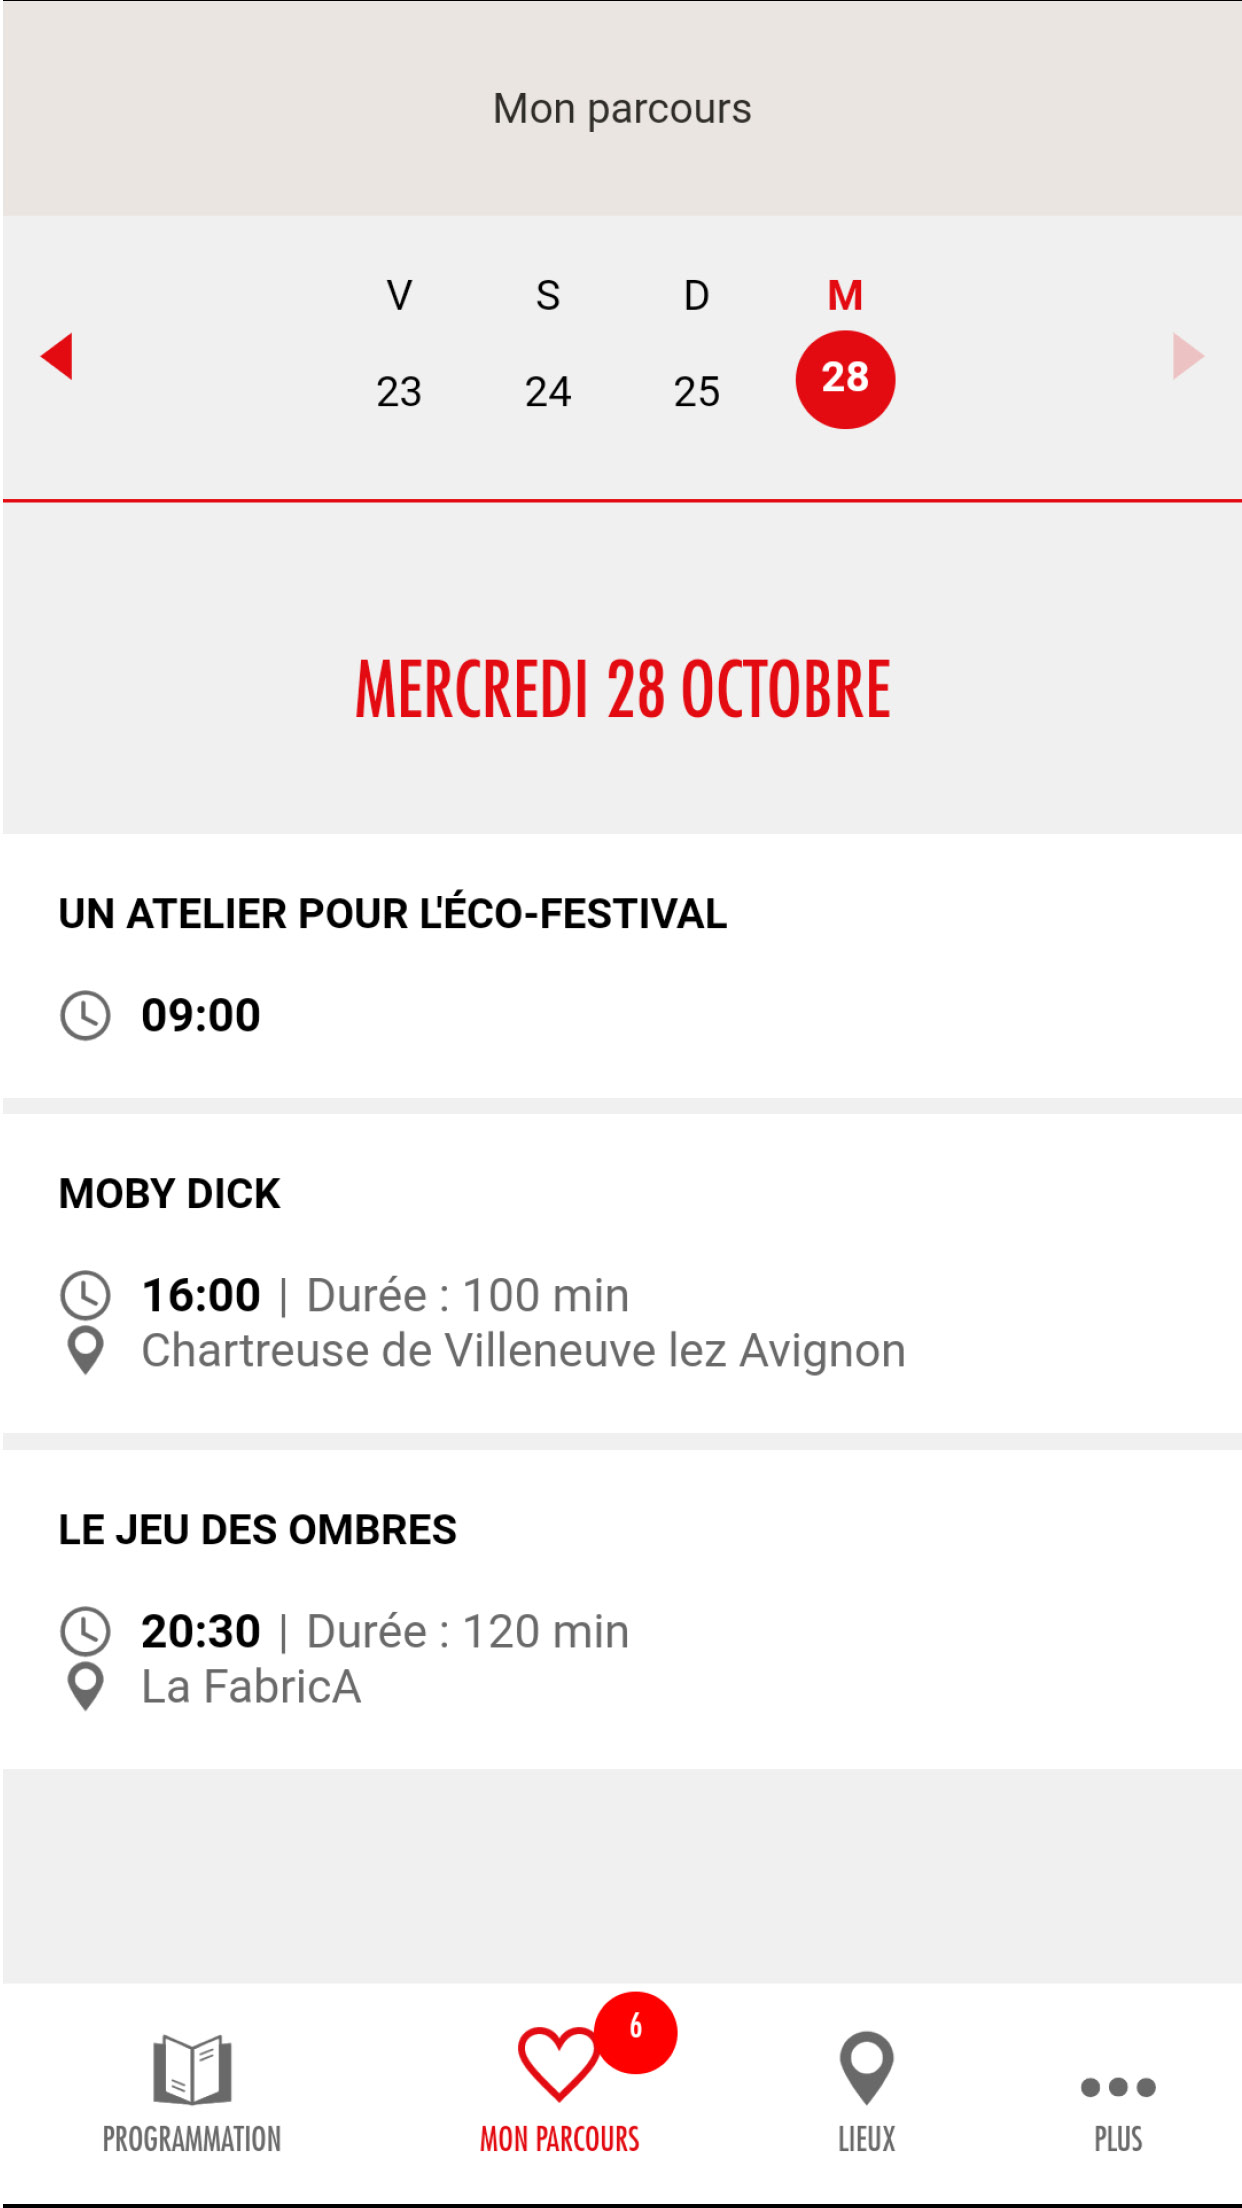This screenshot has height=2208, width=1242.
Task: Open Un Atelier pour l'Éco-Festival event
Action: pyautogui.click(x=393, y=914)
